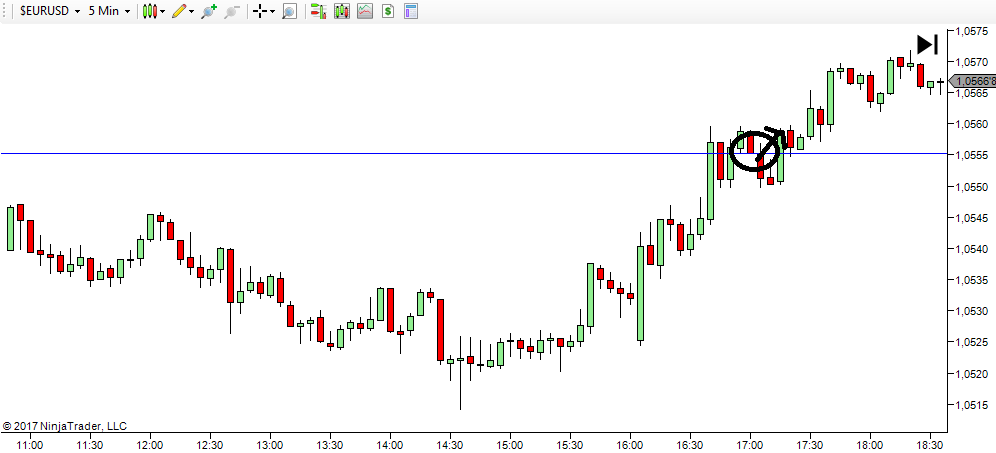Click the 12:30 time axis label

point(210,444)
